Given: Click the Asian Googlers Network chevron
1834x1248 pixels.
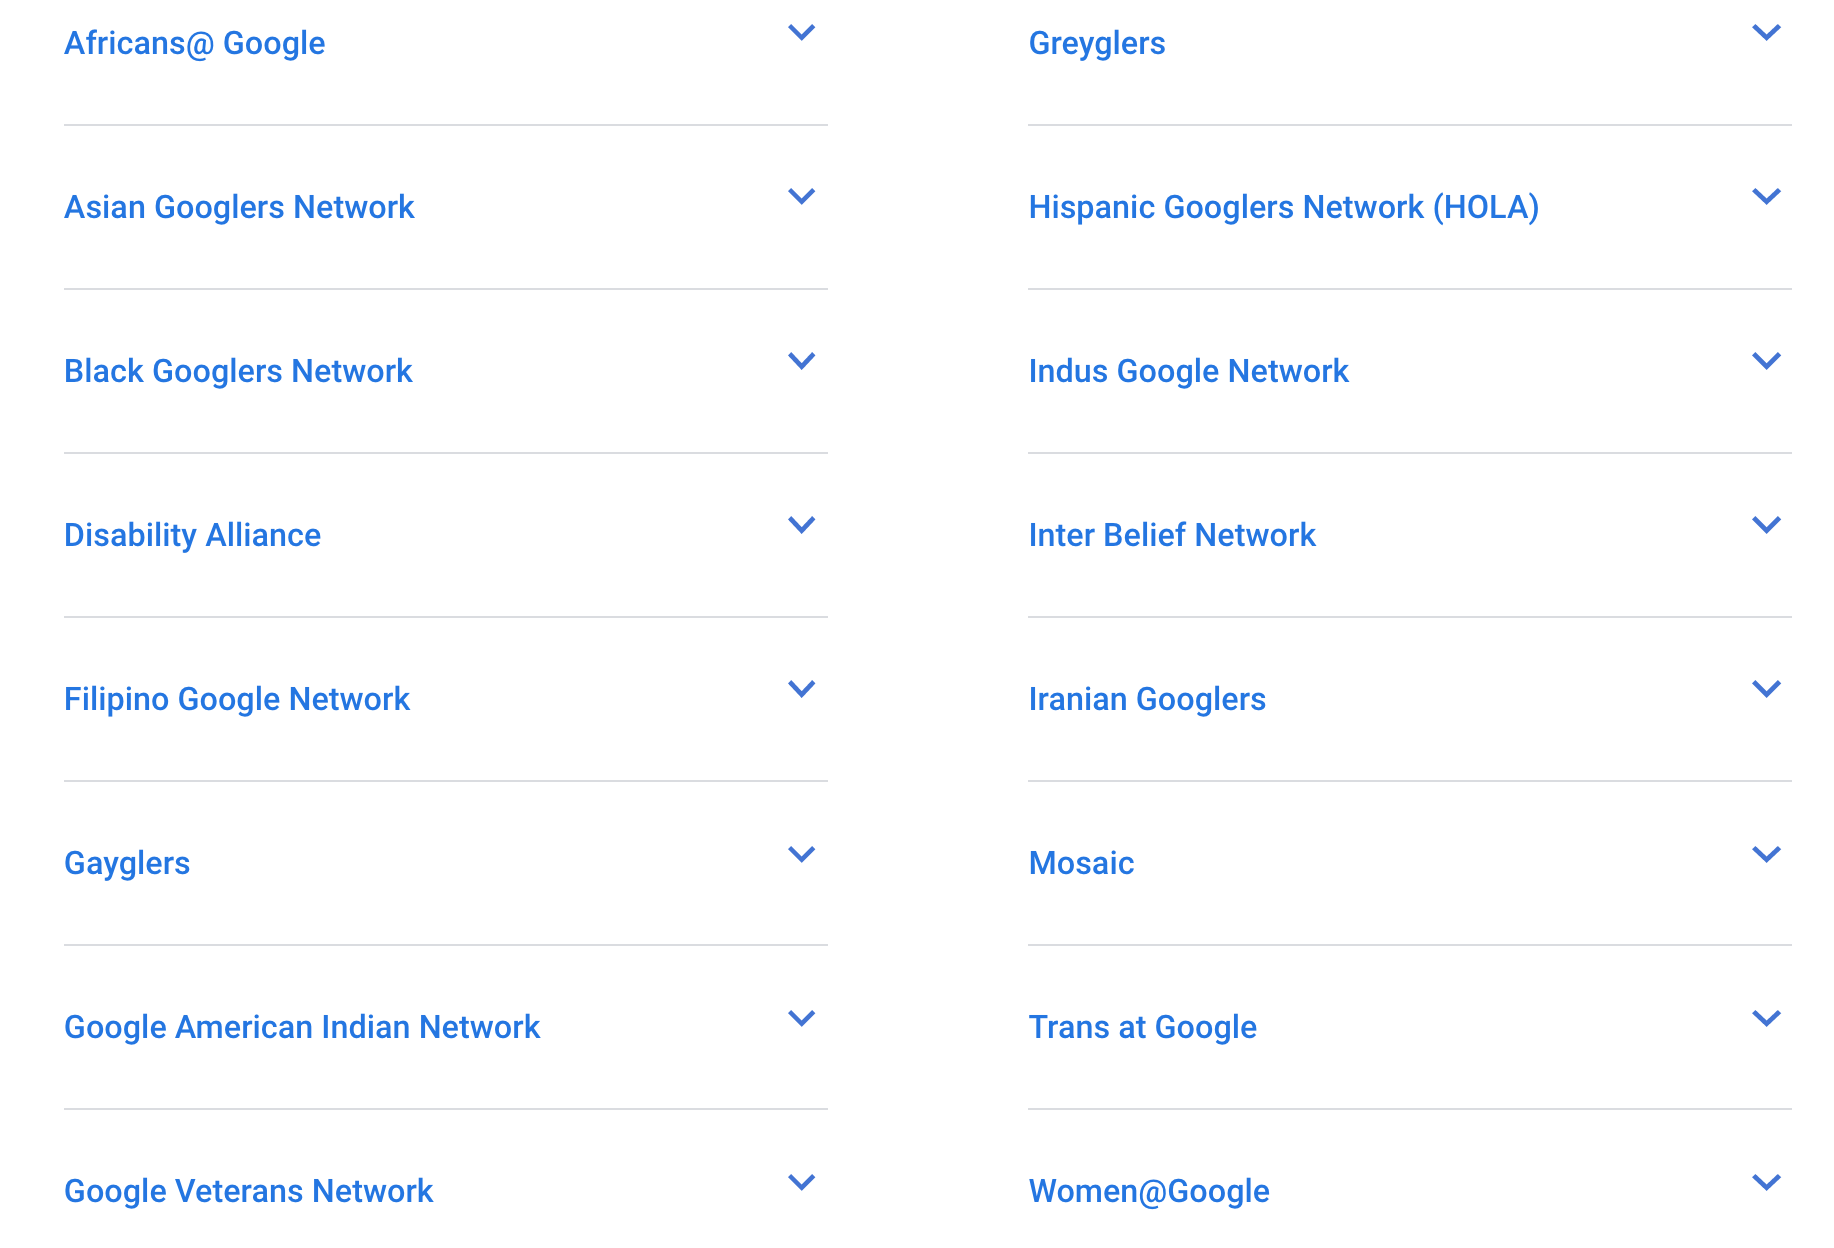Looking at the screenshot, I should tap(801, 197).
